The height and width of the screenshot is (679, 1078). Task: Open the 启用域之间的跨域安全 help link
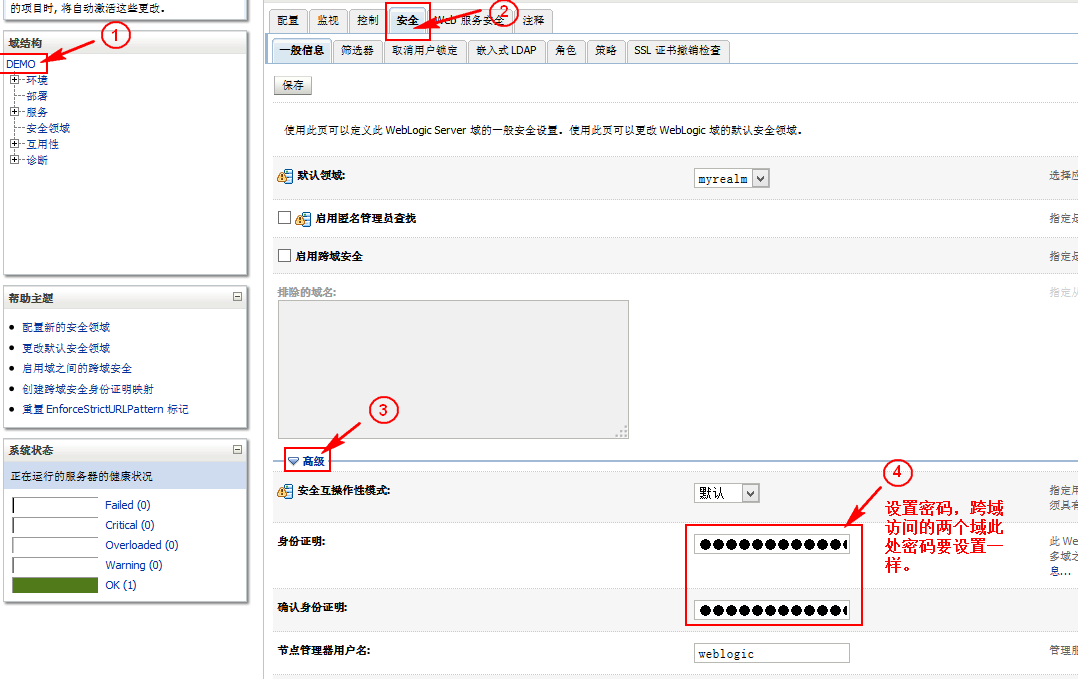click(77, 368)
